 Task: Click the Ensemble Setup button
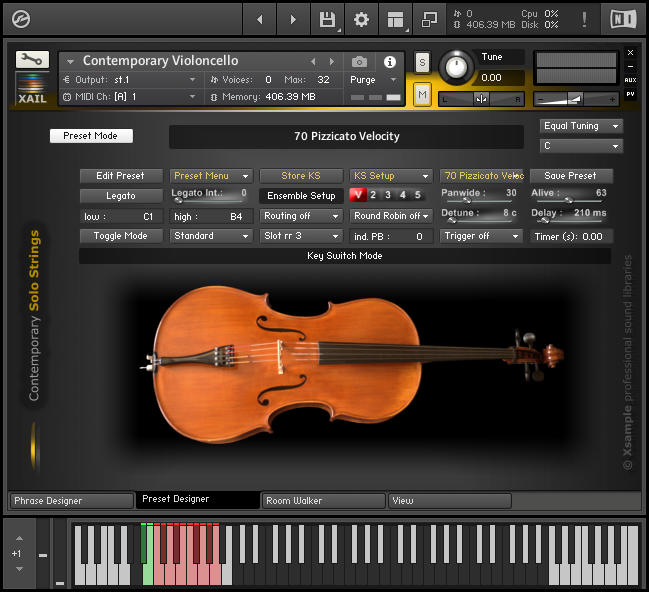pyautogui.click(x=301, y=196)
